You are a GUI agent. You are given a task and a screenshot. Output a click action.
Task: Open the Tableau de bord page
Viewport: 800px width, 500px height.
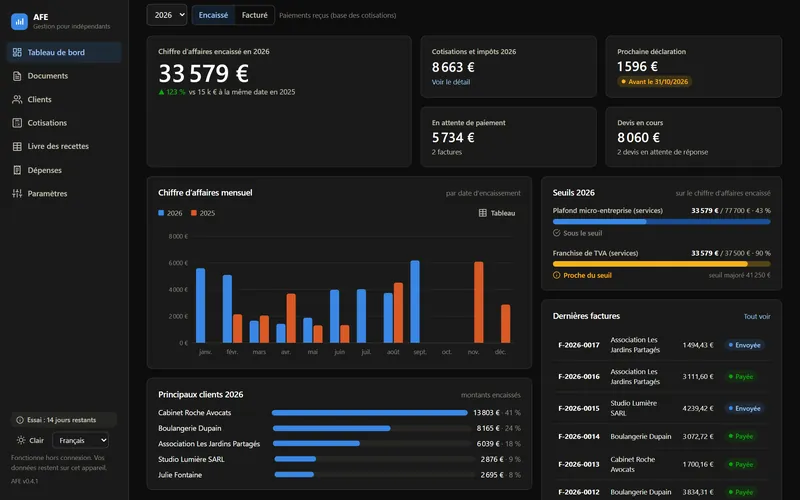64,52
